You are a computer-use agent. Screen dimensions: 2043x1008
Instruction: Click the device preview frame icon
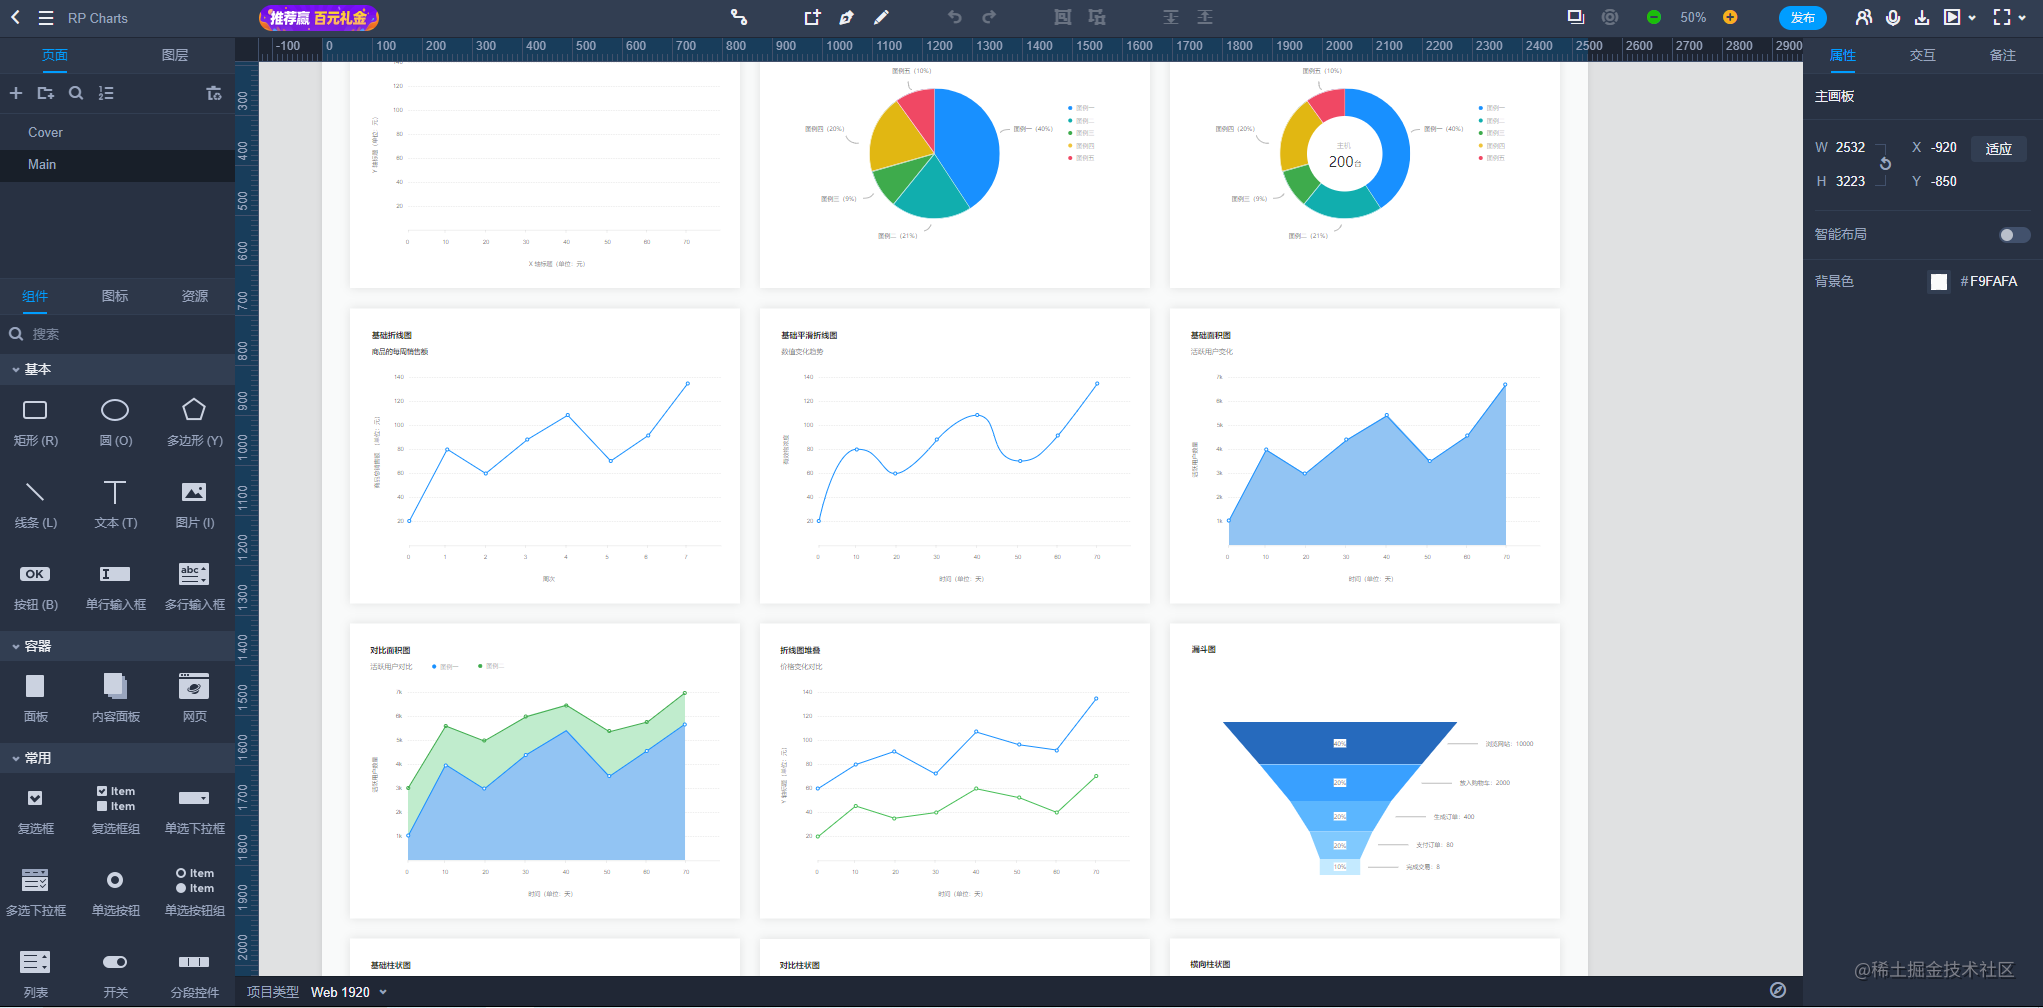tap(1576, 17)
